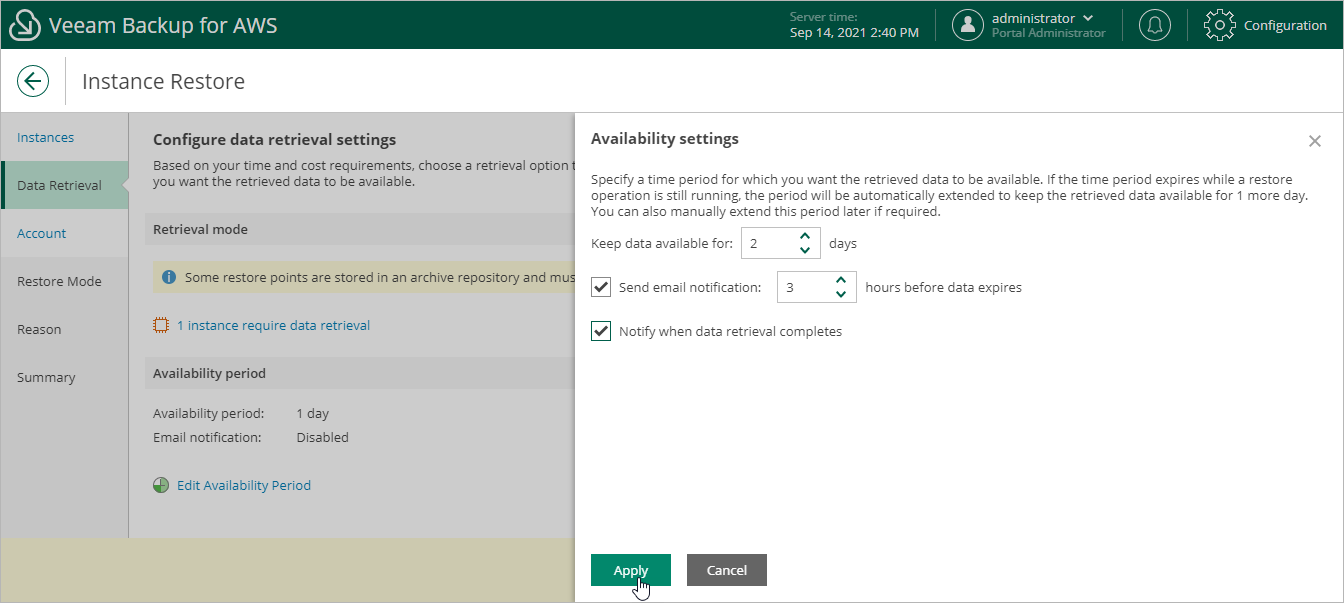This screenshot has height=603, width=1344.
Task: Click the email notification hours field
Action: 802,287
